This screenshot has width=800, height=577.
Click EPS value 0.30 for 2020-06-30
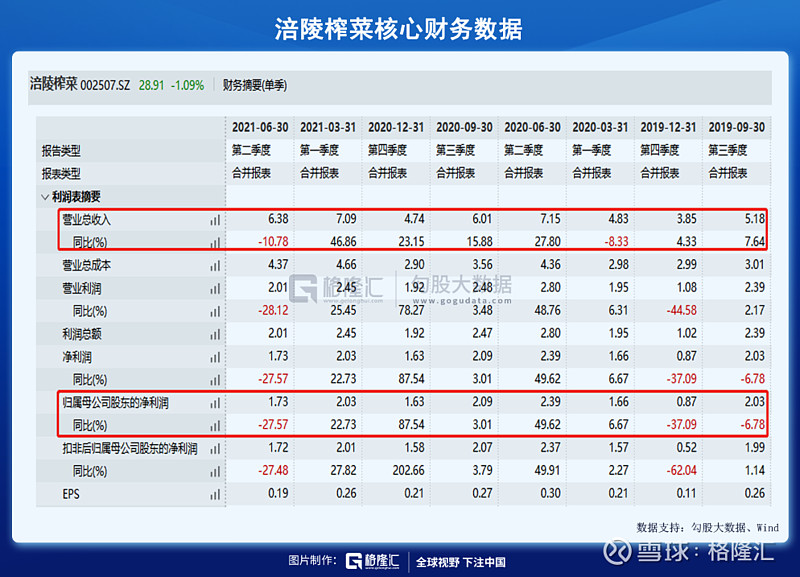pos(550,494)
